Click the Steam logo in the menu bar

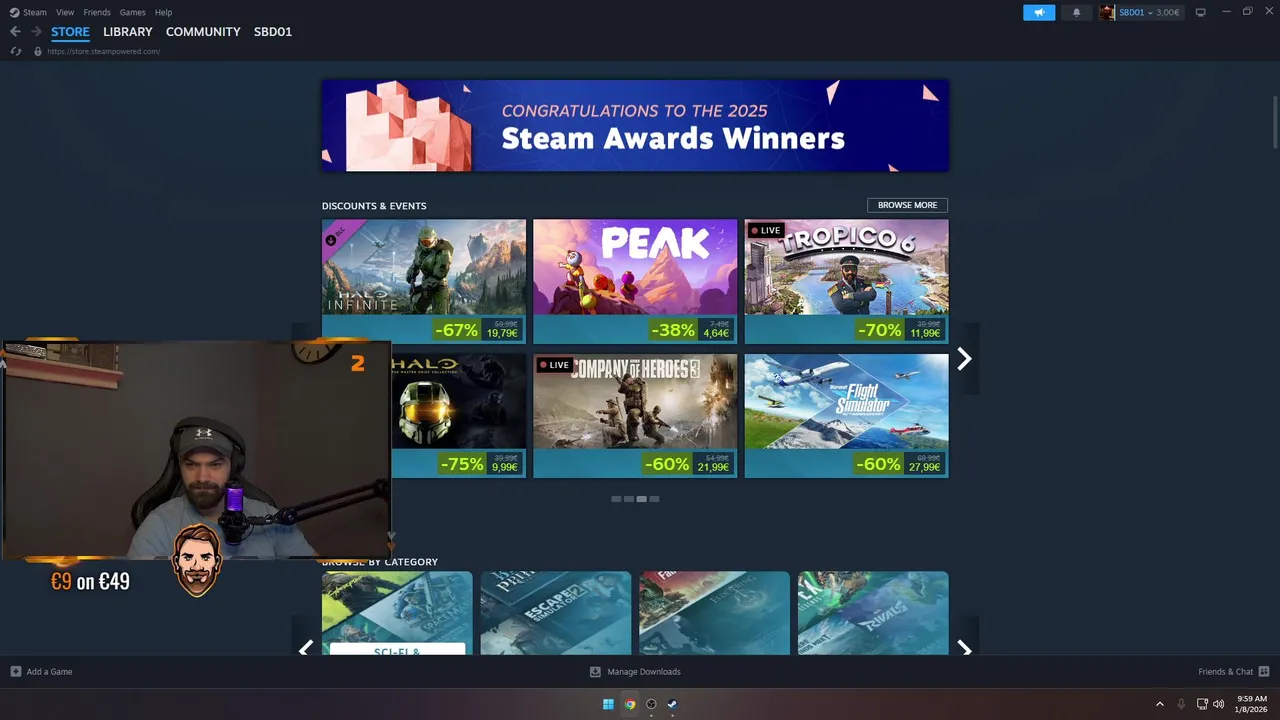coord(14,12)
